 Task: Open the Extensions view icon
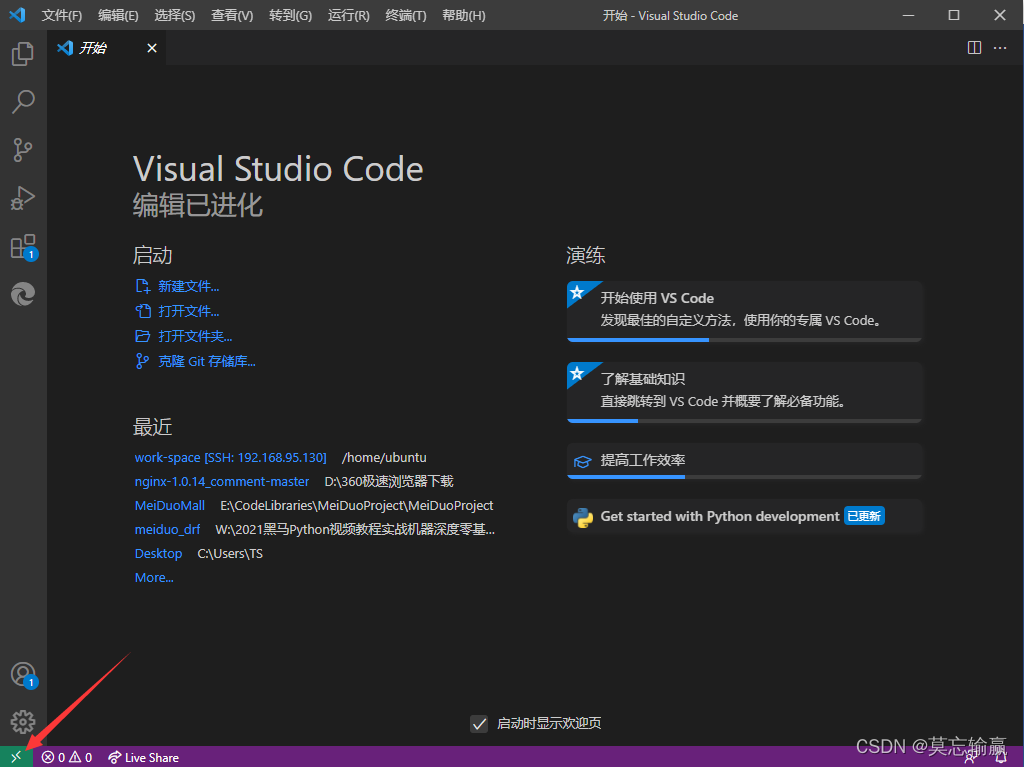pyautogui.click(x=23, y=246)
